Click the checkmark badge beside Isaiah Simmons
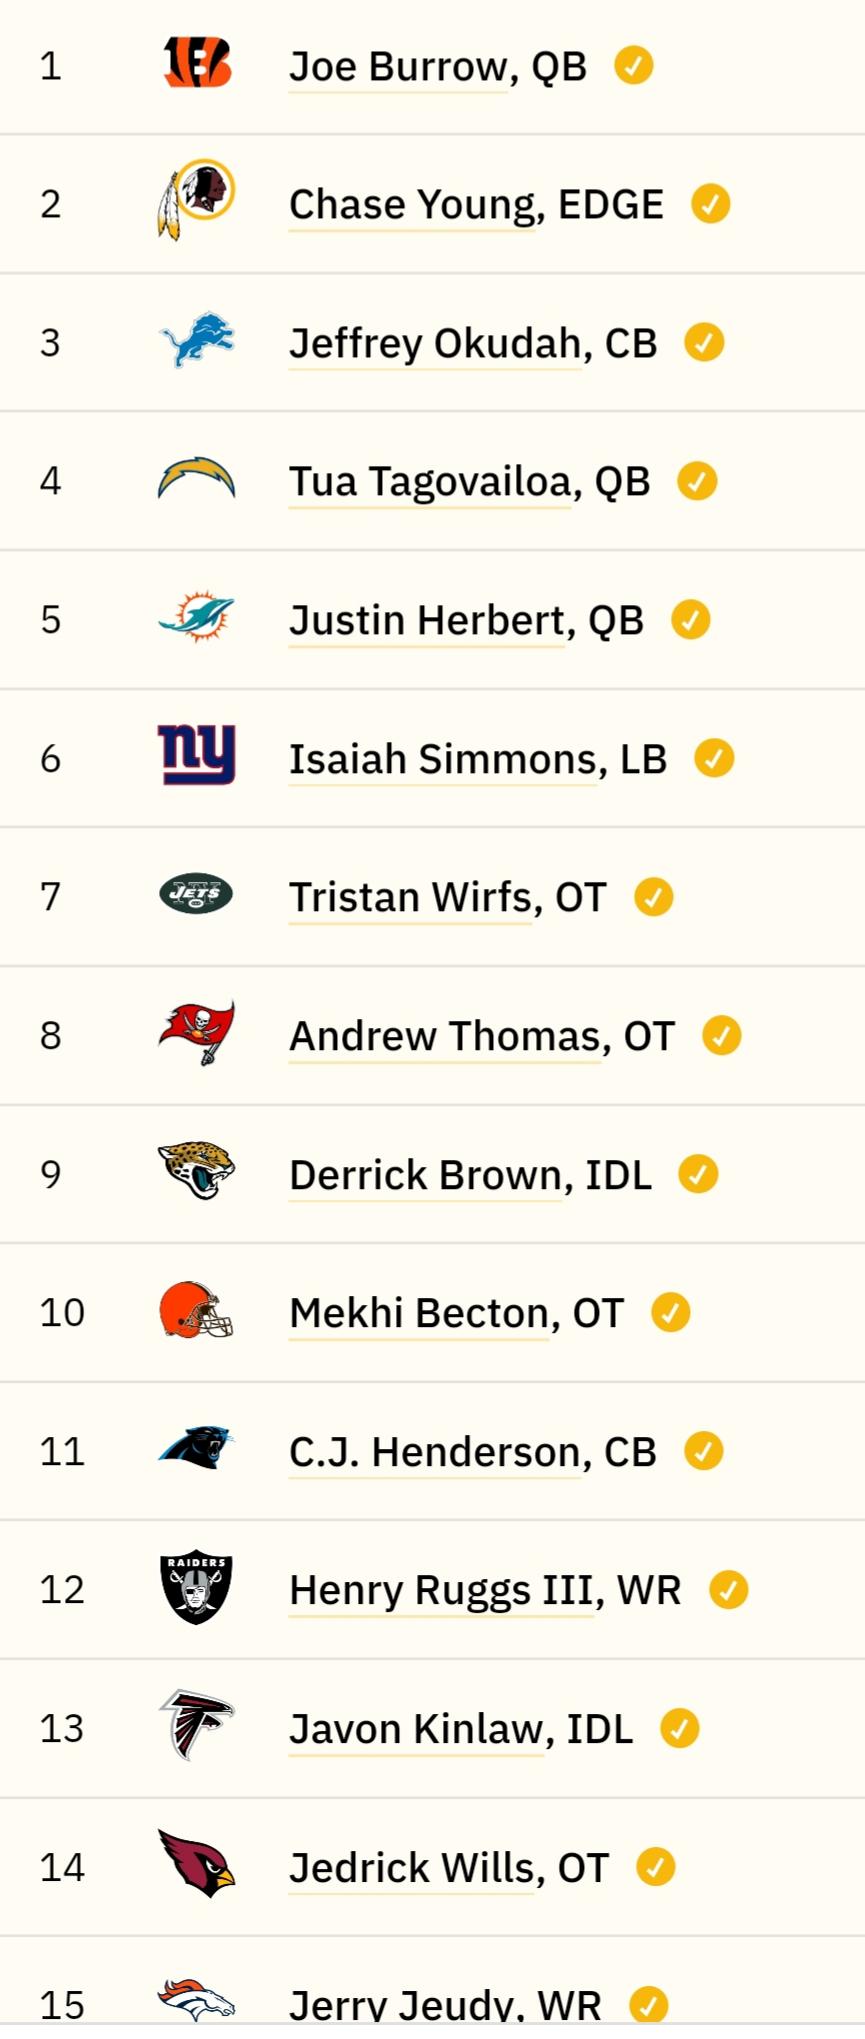This screenshot has width=865, height=2039. pyautogui.click(x=714, y=758)
